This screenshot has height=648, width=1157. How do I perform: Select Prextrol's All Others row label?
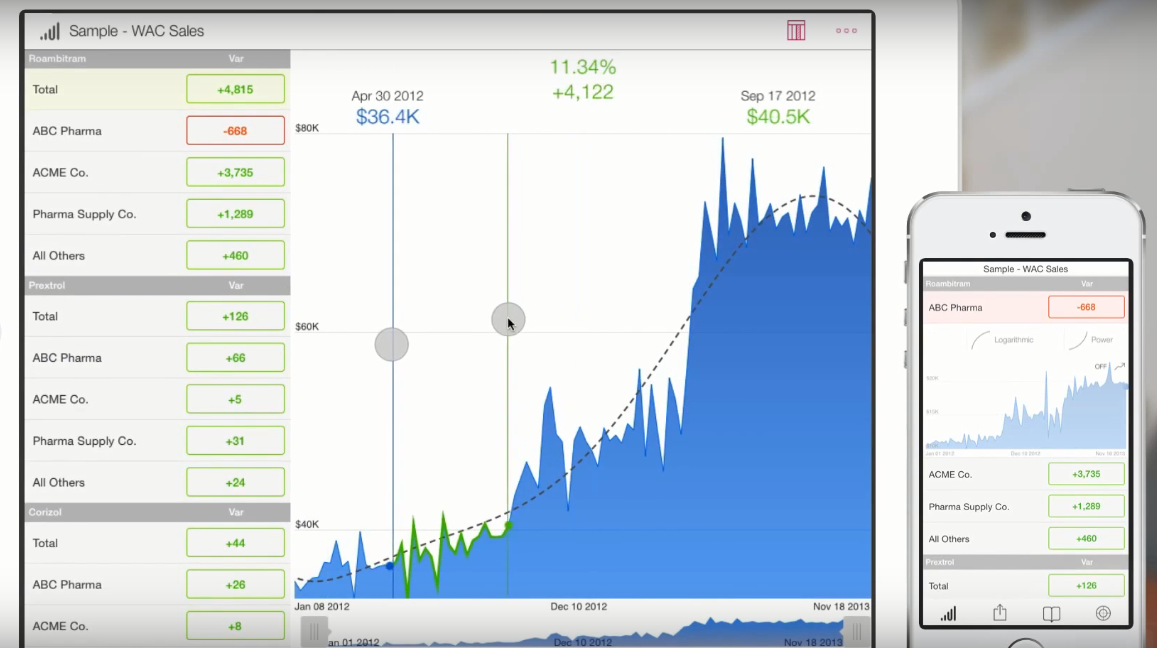58,482
